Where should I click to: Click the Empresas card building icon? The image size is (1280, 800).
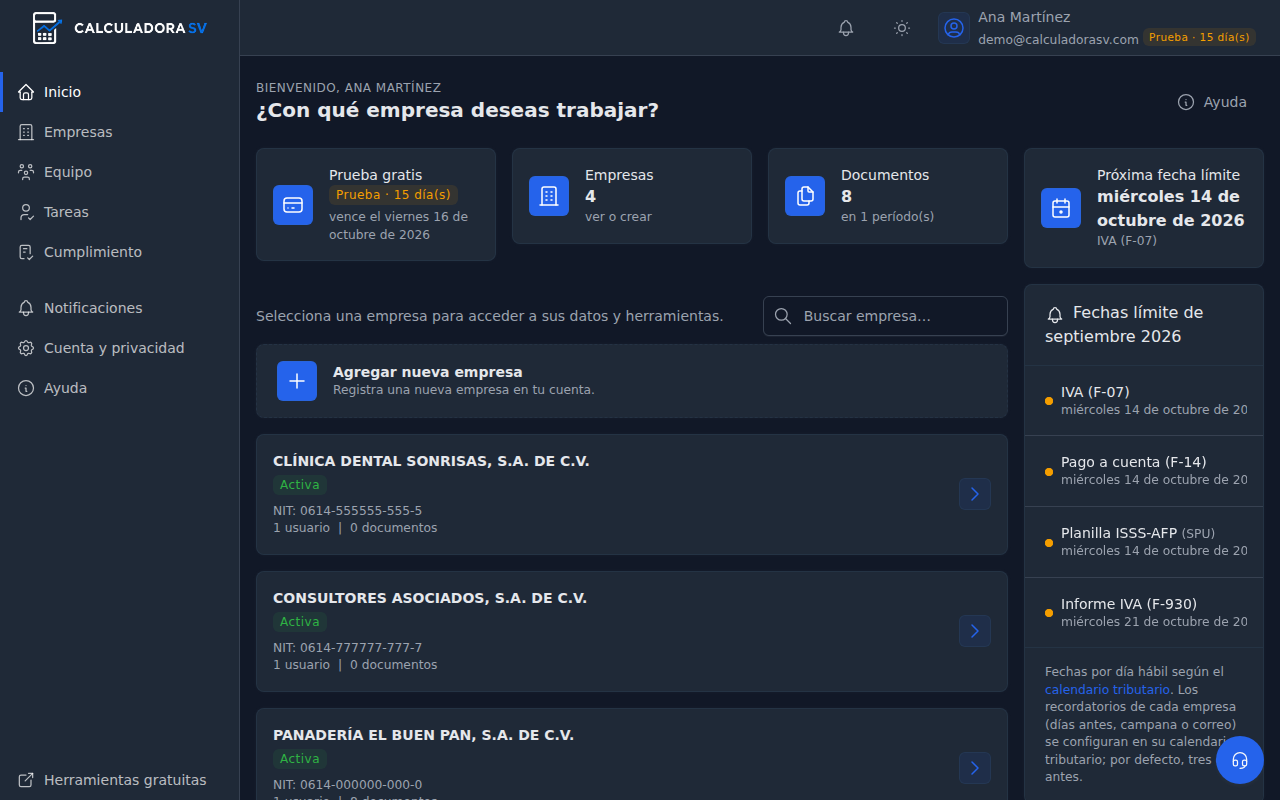click(549, 196)
